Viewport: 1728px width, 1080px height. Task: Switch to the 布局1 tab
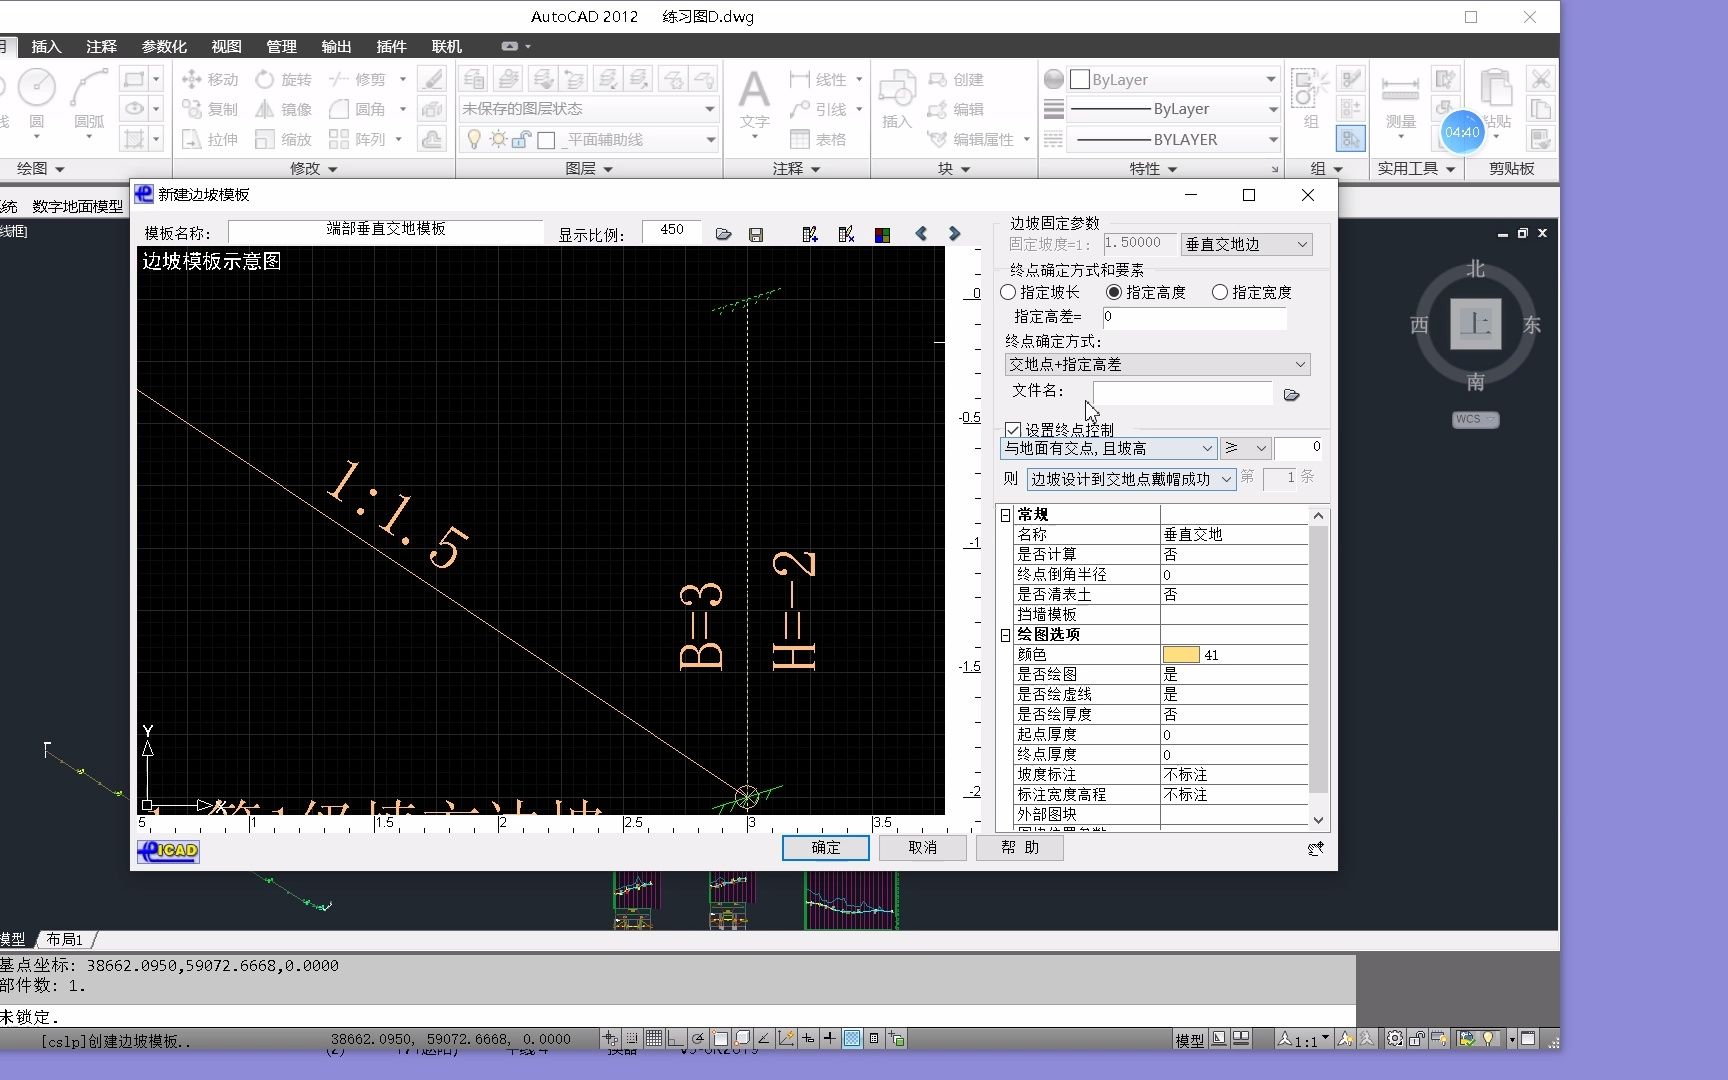click(66, 939)
